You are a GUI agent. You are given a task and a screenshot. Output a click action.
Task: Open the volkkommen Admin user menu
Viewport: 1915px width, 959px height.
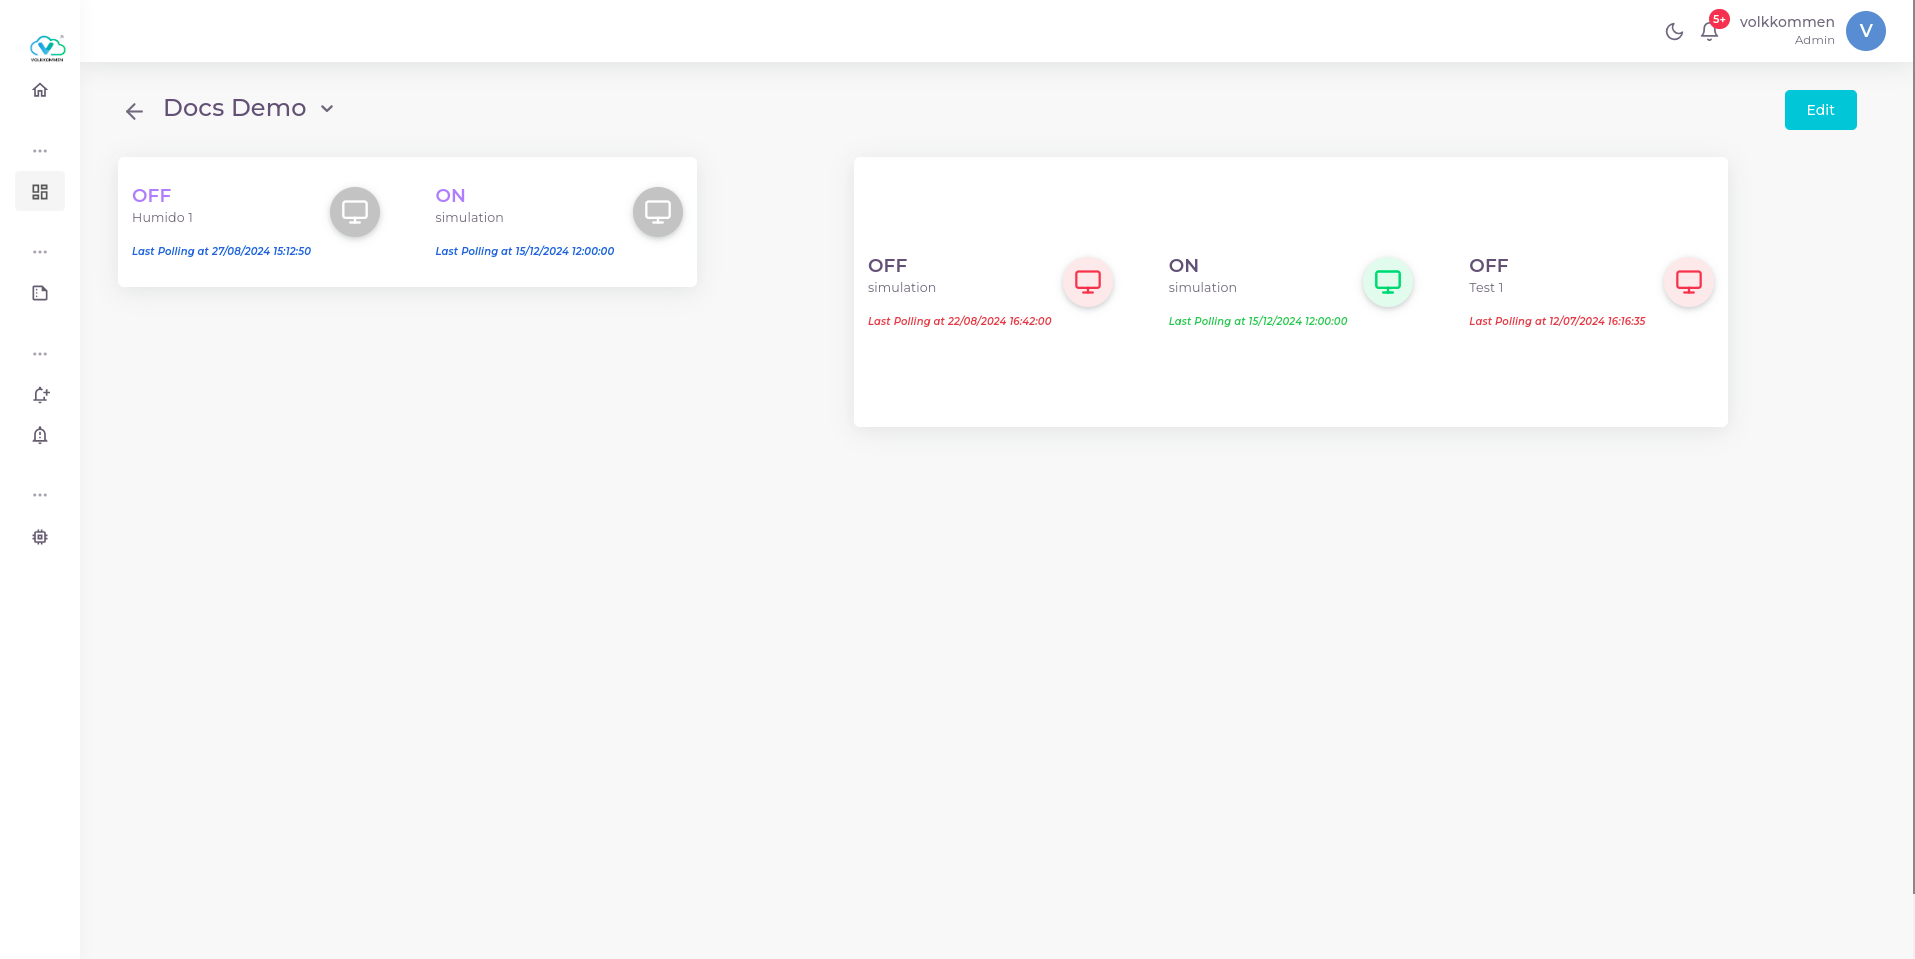[1788, 30]
